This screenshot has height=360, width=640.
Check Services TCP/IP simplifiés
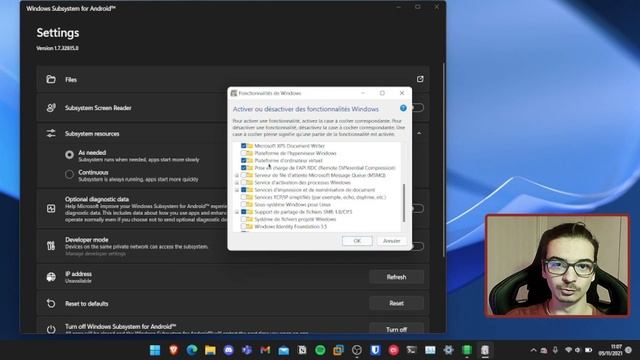(243, 197)
